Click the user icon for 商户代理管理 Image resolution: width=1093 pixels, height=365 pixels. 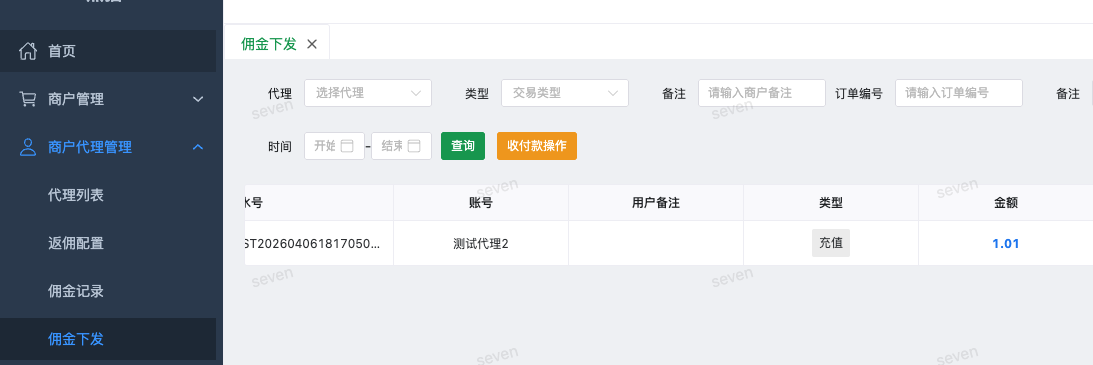click(28, 147)
